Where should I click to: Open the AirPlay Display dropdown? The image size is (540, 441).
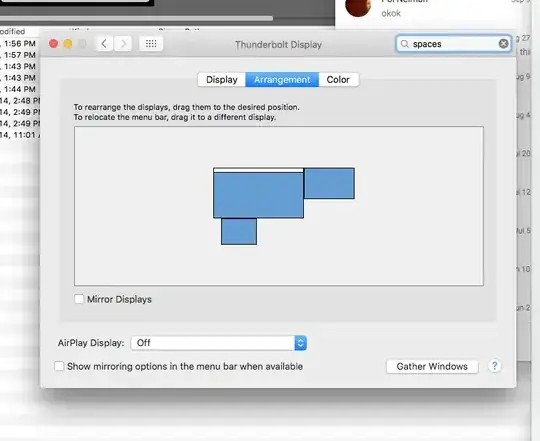coord(219,343)
